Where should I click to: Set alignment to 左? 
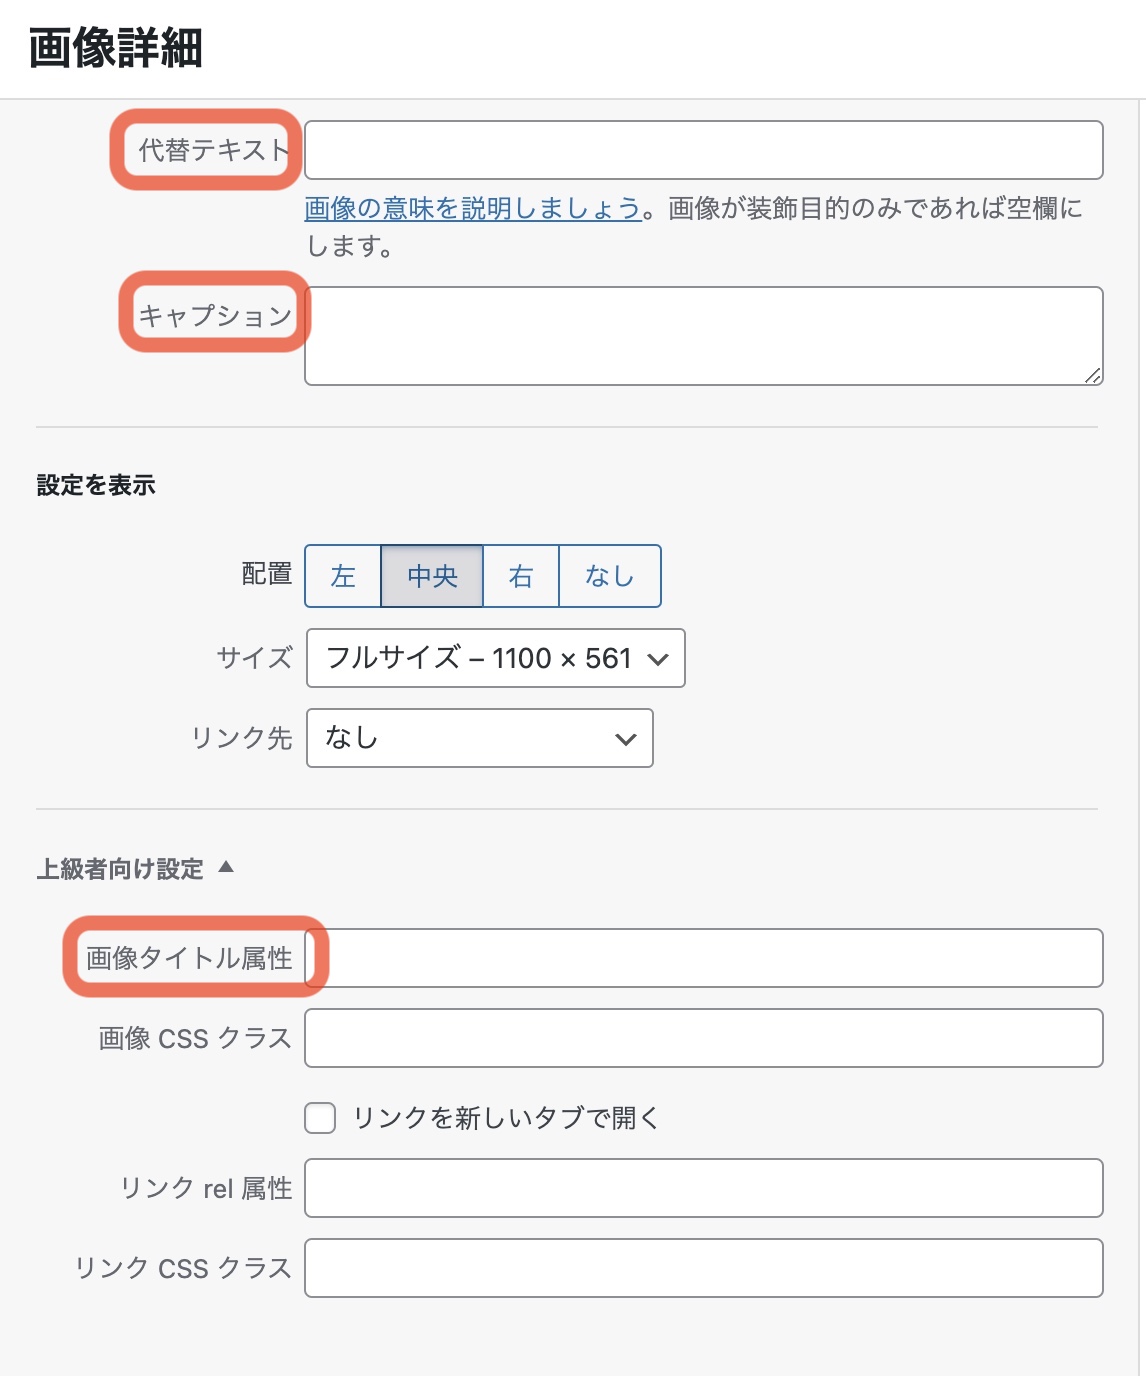(343, 576)
